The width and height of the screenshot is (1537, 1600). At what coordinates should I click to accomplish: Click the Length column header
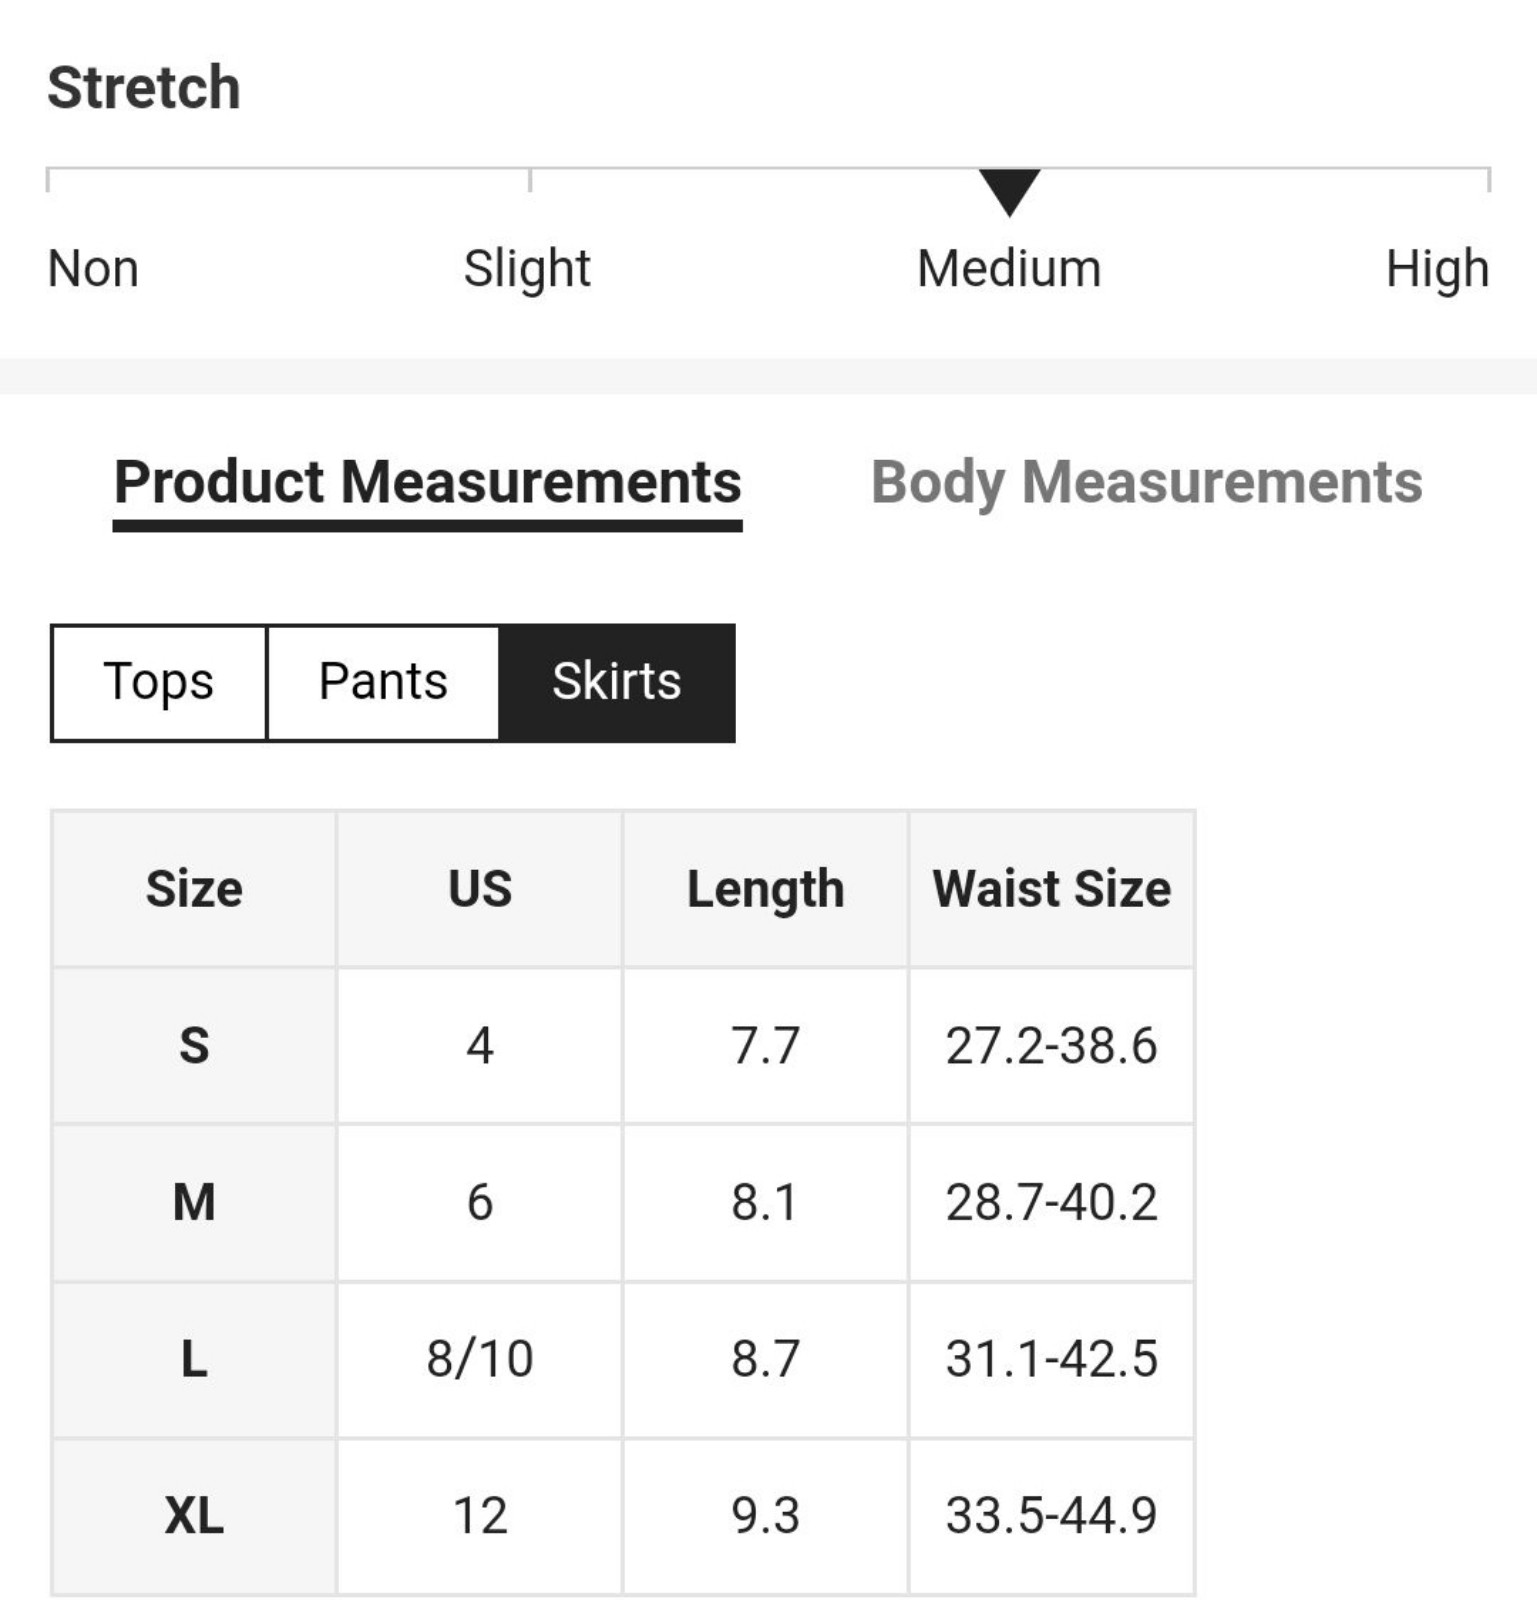pos(765,889)
